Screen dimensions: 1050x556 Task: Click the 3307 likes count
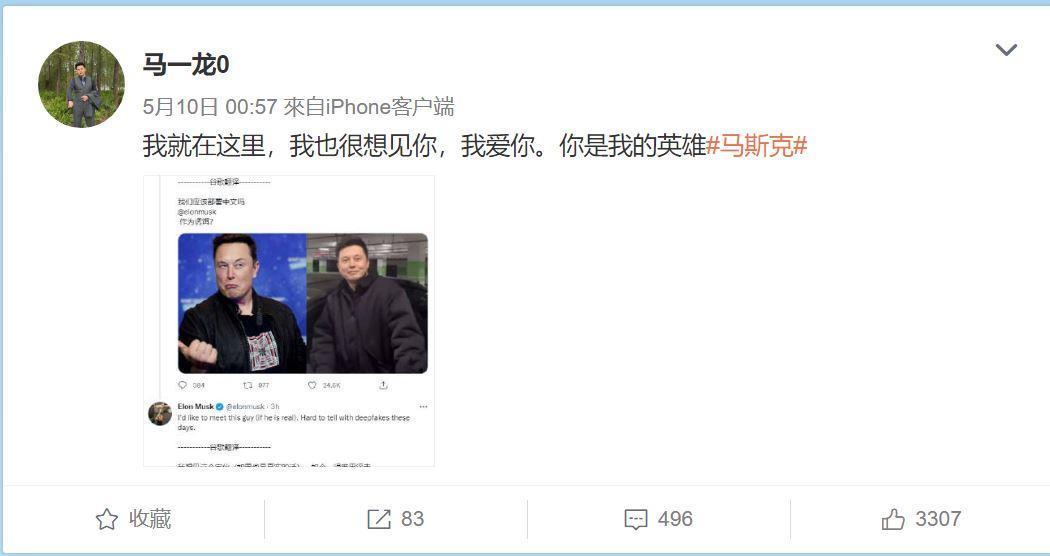(938, 518)
